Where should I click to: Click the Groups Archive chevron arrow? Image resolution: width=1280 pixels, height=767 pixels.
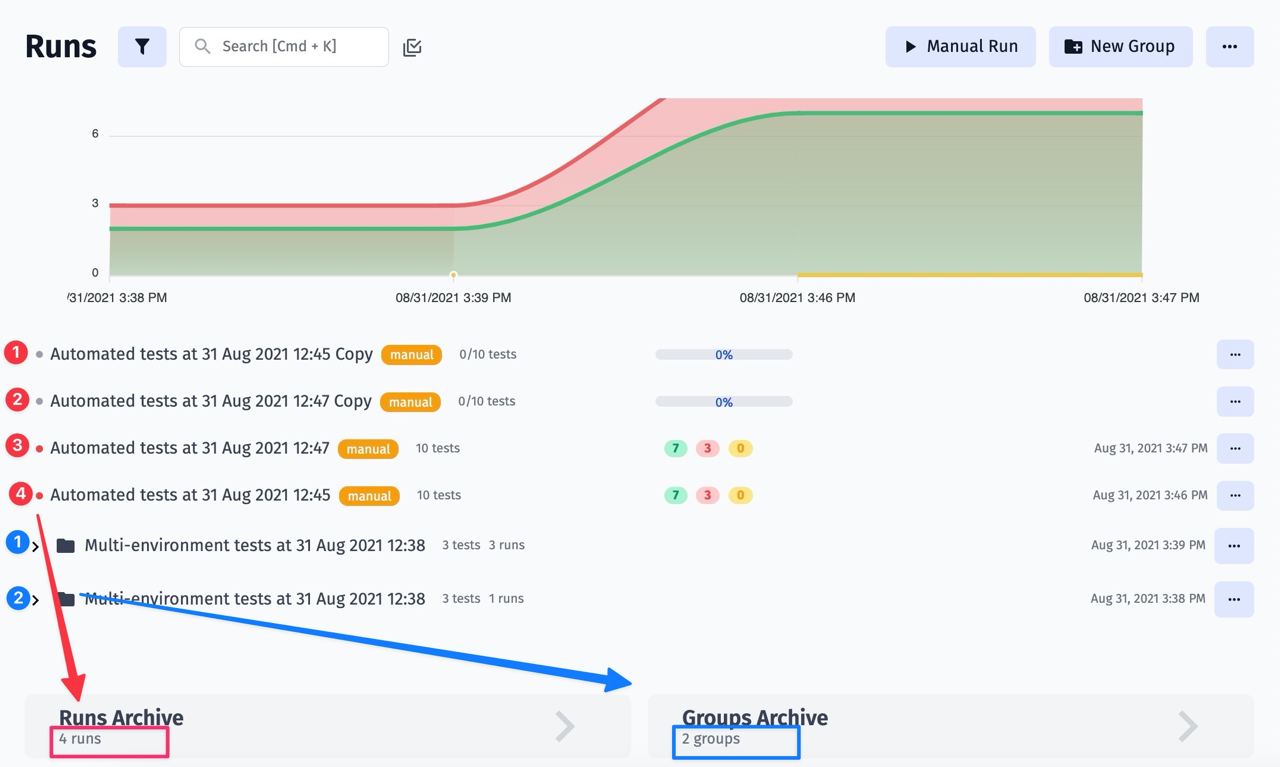click(1188, 726)
